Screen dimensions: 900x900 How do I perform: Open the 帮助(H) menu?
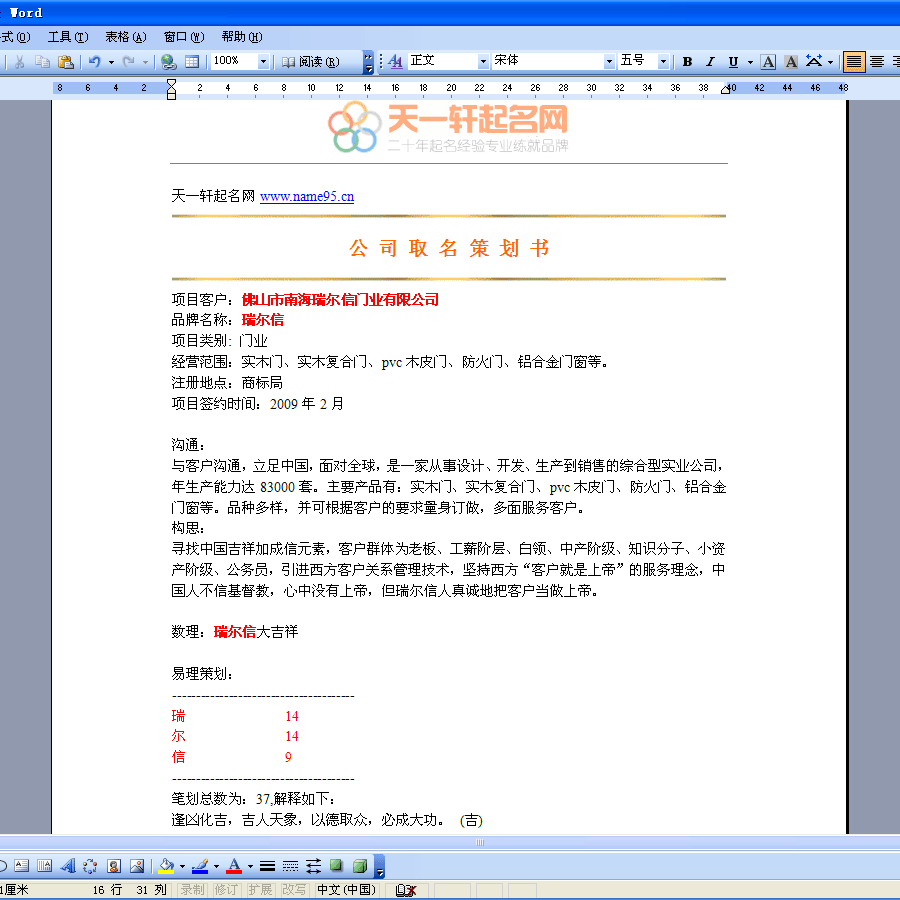click(x=242, y=37)
